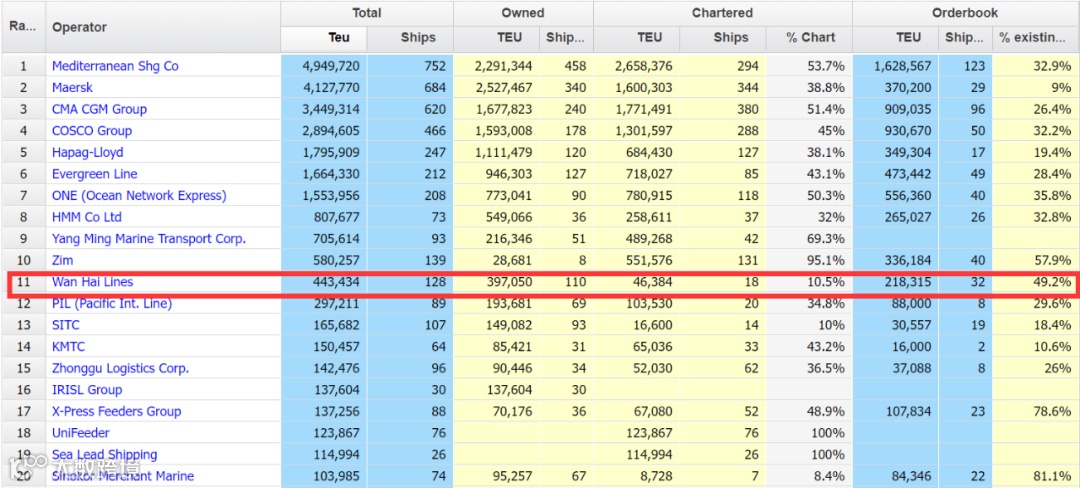The height and width of the screenshot is (488, 1080).
Task: Select Zim % chartered value 95.1%
Action: coord(826,260)
